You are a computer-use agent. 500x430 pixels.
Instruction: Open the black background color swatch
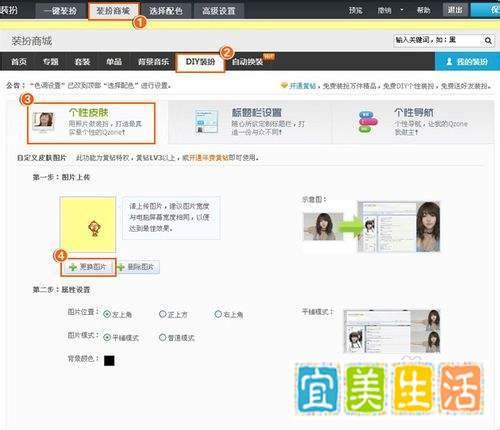pyautogui.click(x=109, y=360)
